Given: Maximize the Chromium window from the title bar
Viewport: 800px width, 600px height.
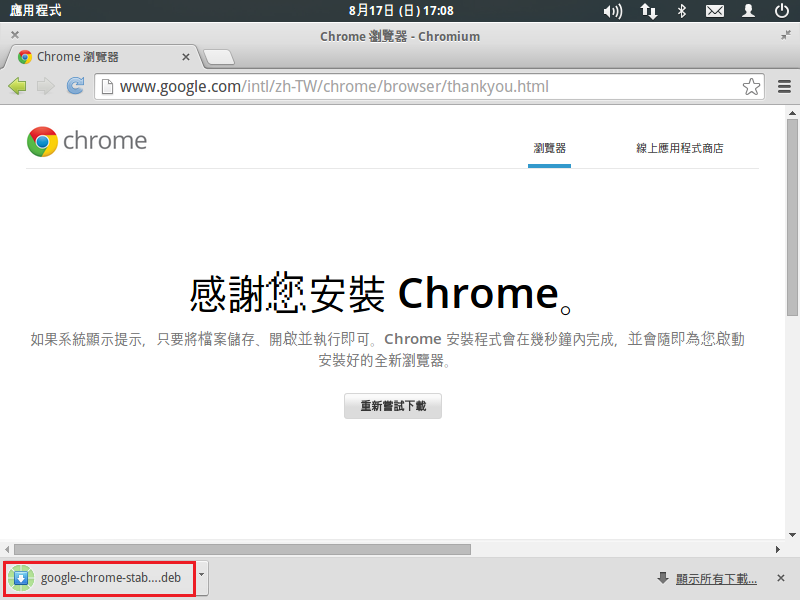Looking at the screenshot, I should [786, 35].
